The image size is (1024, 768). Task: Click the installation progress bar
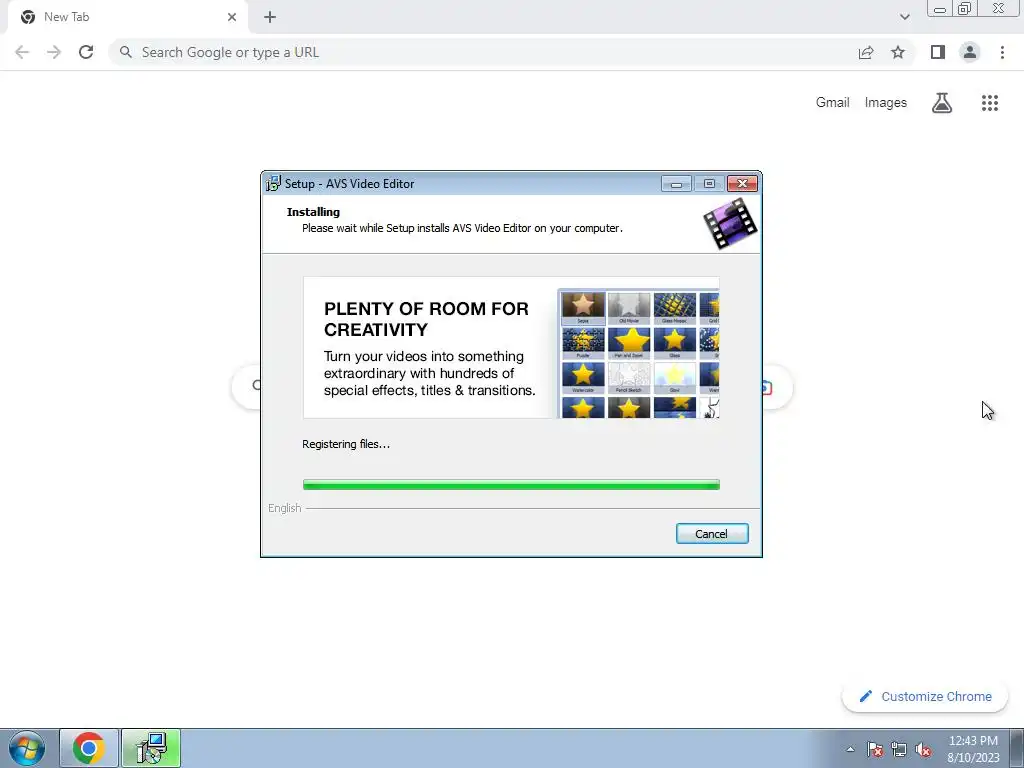[511, 485]
